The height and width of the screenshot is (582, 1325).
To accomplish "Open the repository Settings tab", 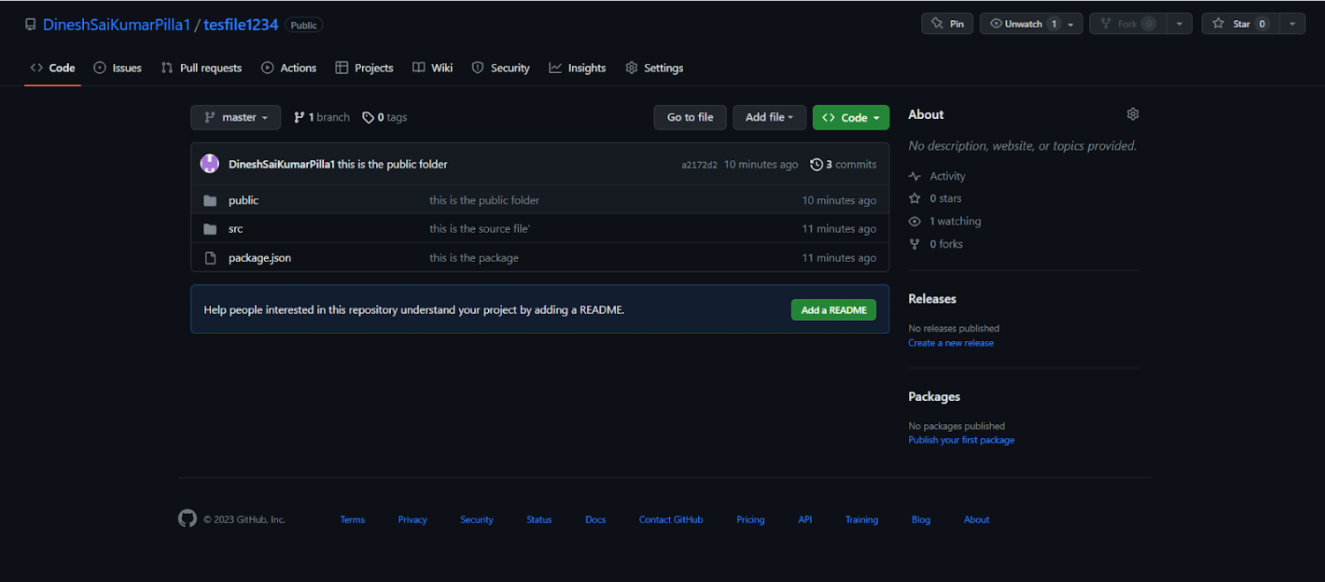I will tap(654, 68).
